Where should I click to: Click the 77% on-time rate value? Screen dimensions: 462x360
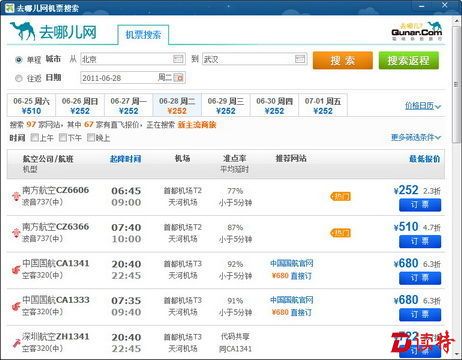point(235,191)
